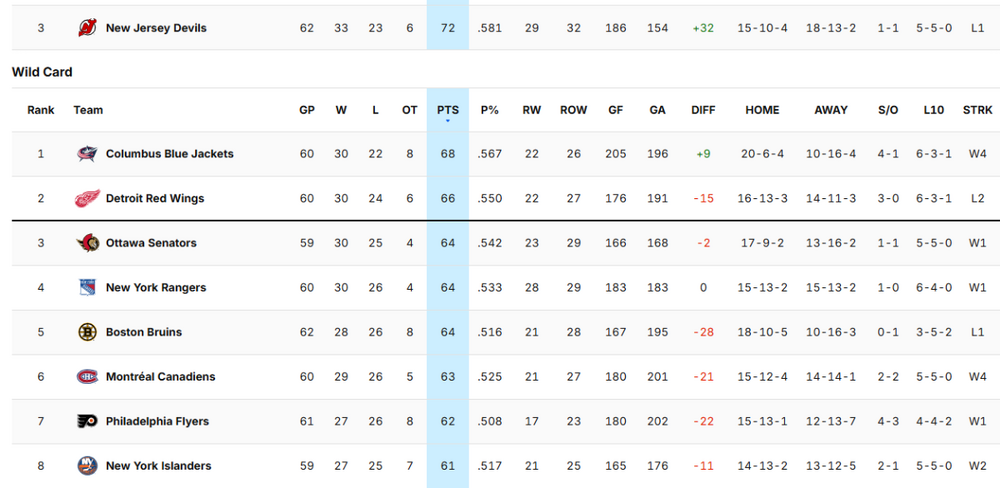Click the New Jersey Devils logo

[x=88, y=28]
